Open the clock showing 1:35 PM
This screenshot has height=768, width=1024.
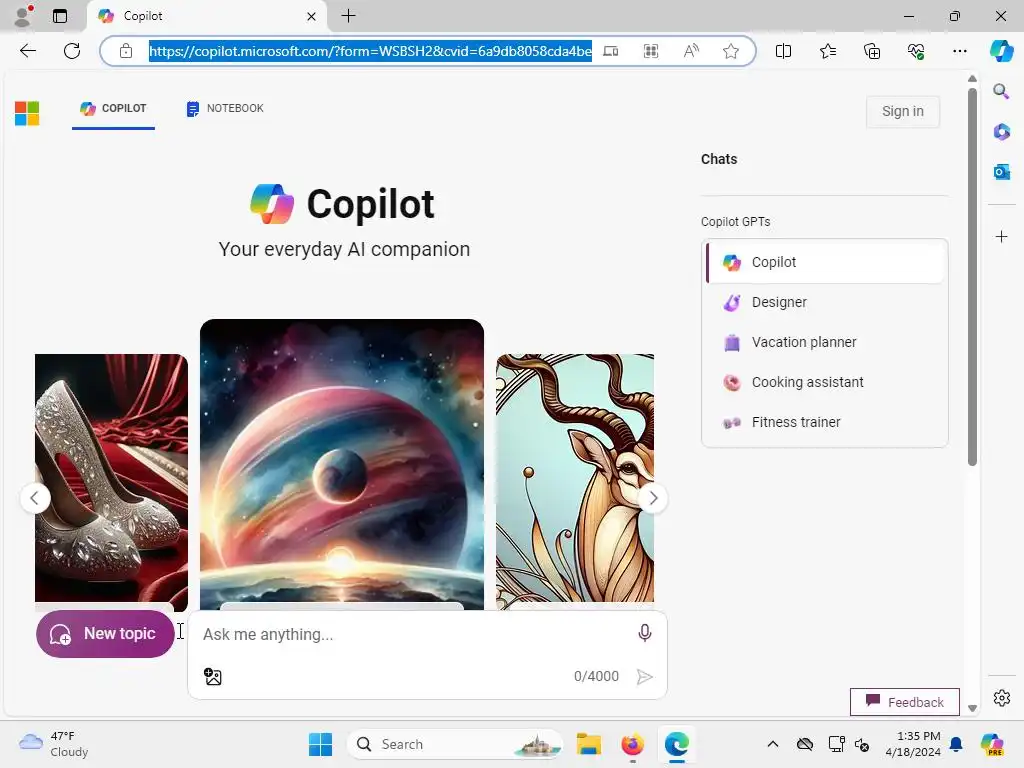coord(912,744)
